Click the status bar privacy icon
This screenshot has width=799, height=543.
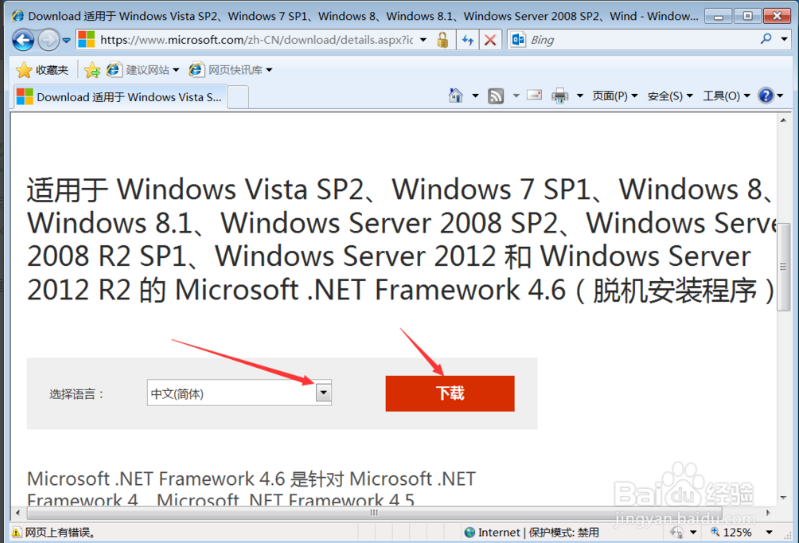point(677,532)
